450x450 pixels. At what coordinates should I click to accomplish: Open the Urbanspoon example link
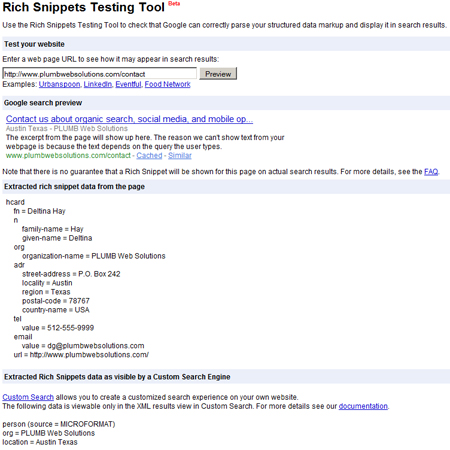[x=59, y=84]
